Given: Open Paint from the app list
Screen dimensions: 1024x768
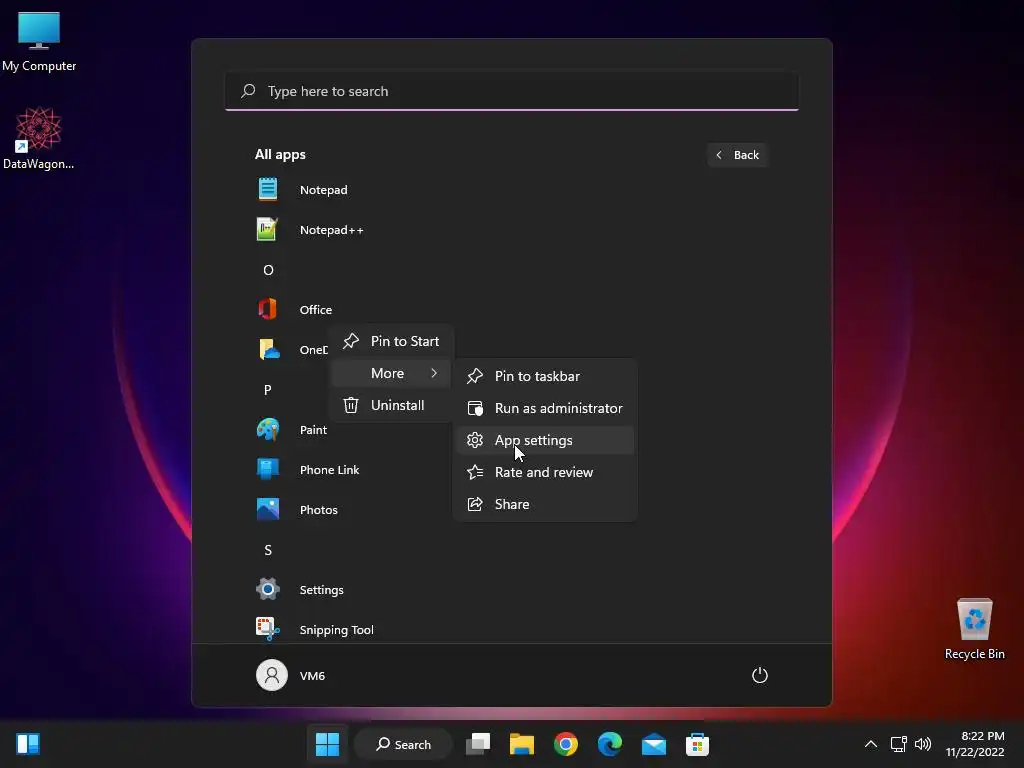Looking at the screenshot, I should tap(313, 430).
